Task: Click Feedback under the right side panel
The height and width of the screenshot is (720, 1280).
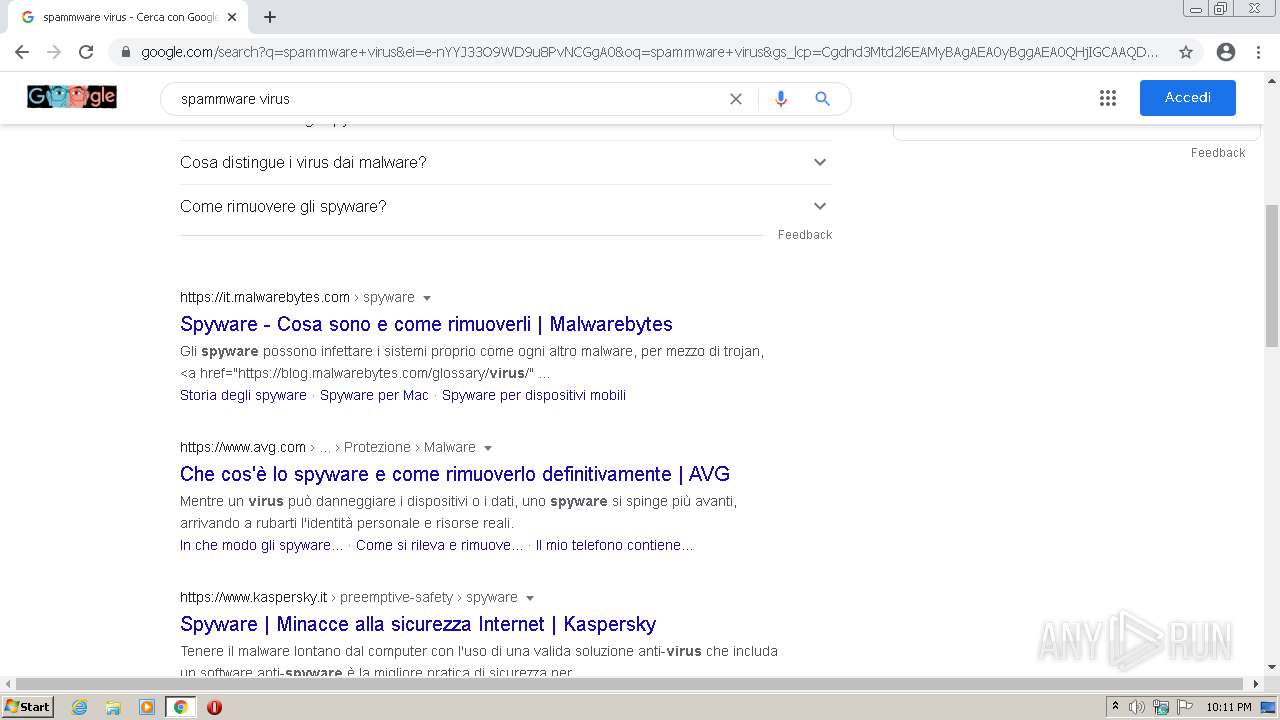Action: coord(1218,153)
